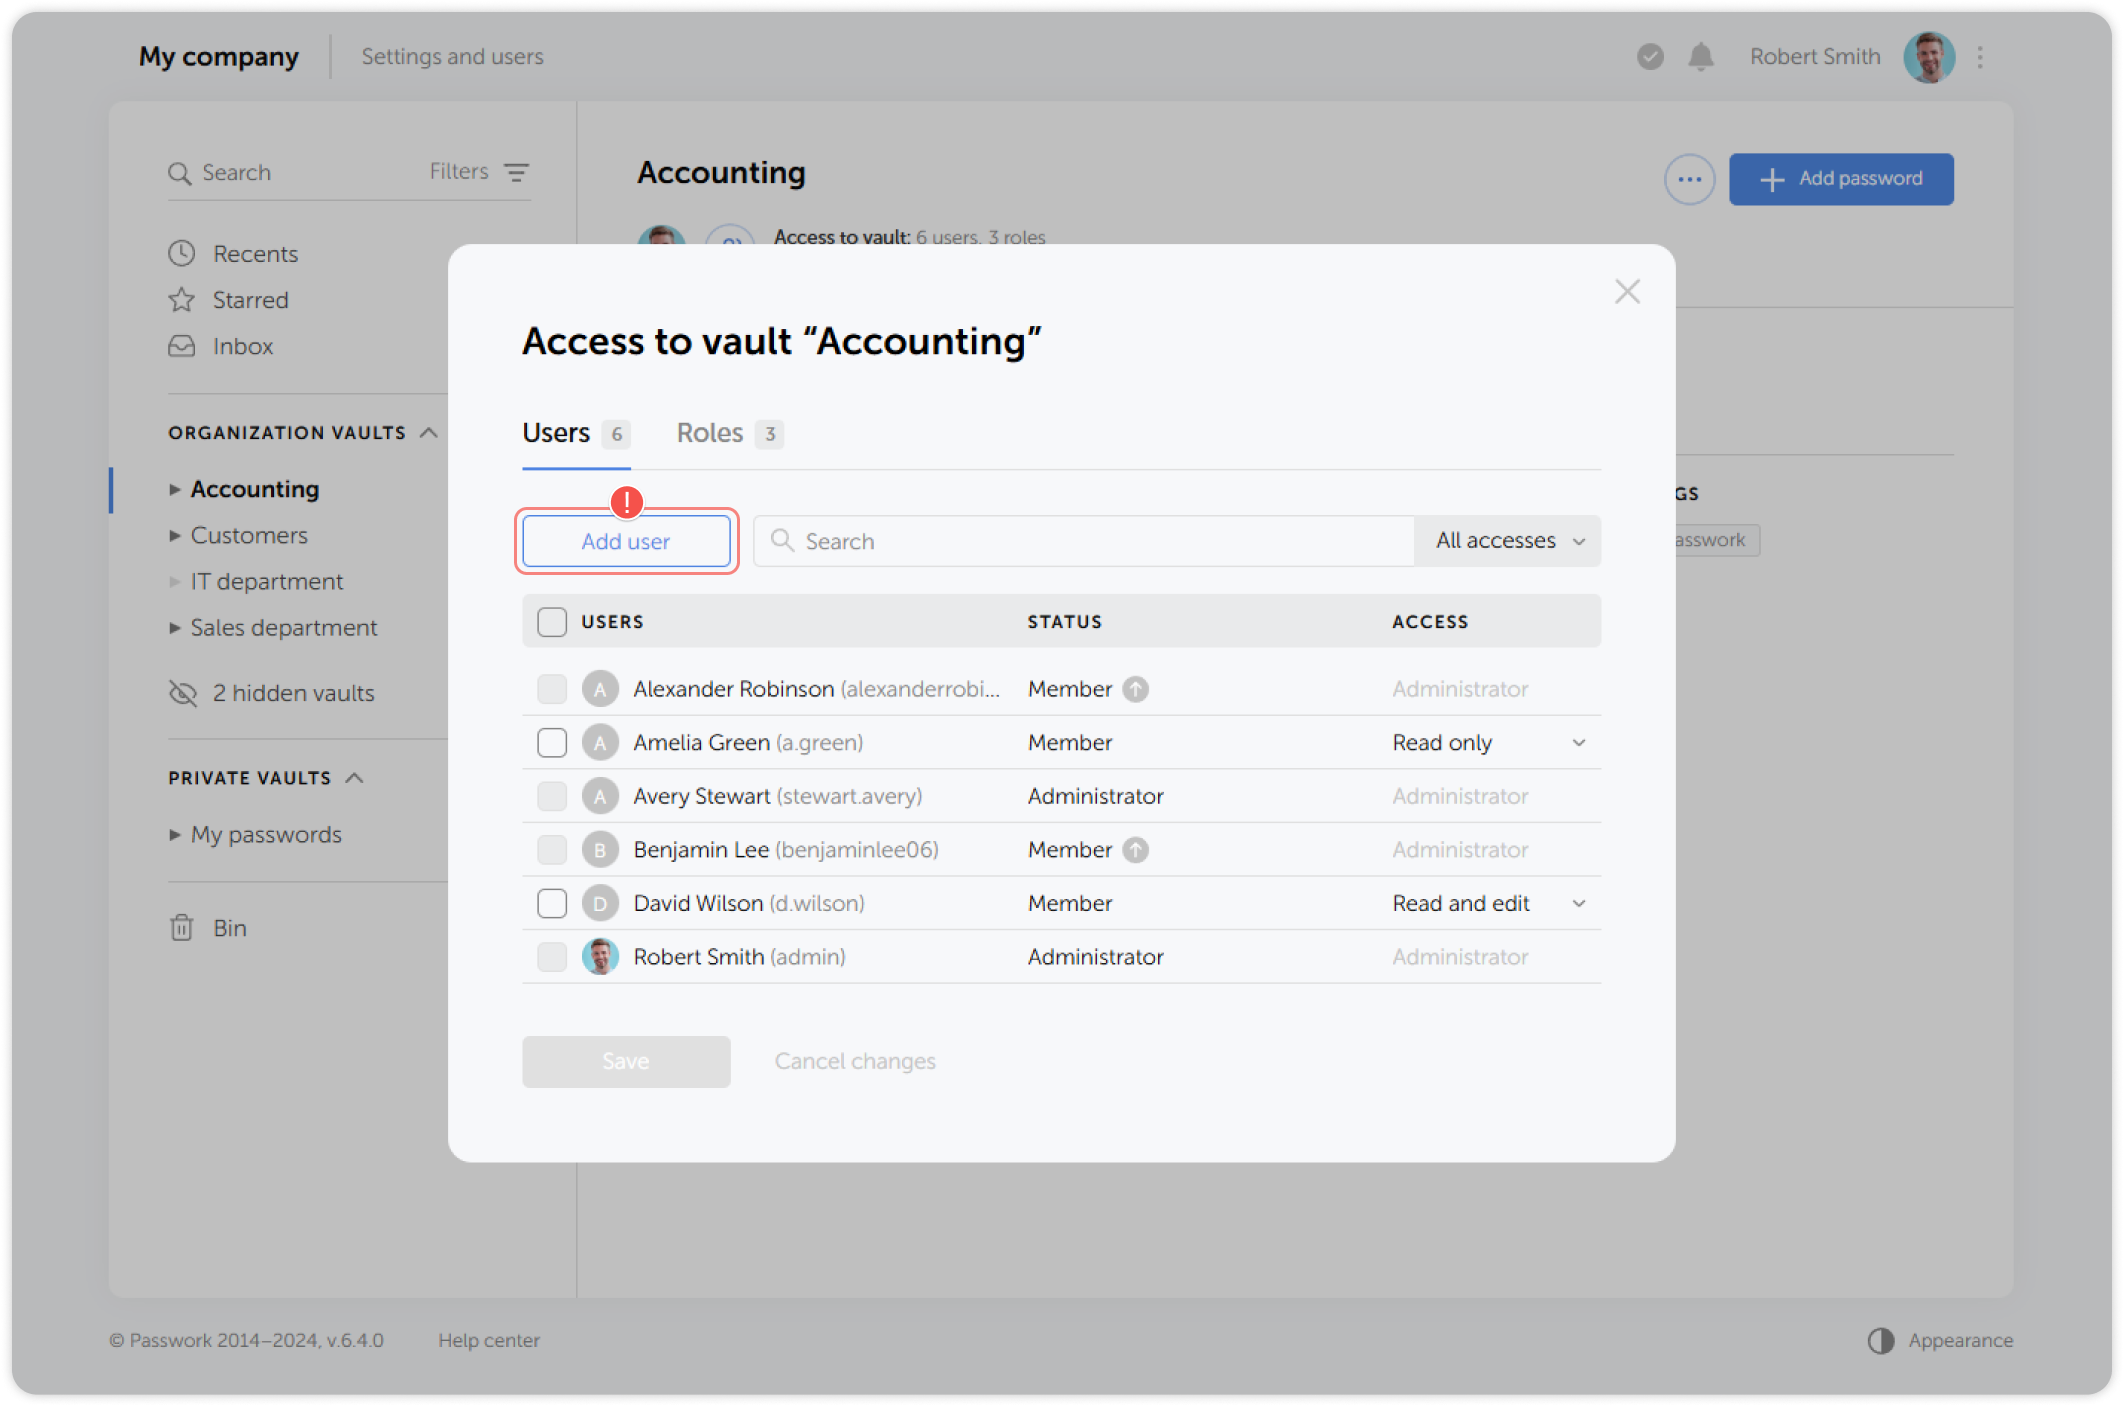Open the vault options ellipsis menu
This screenshot has height=1407, width=2124.
[x=1689, y=179]
